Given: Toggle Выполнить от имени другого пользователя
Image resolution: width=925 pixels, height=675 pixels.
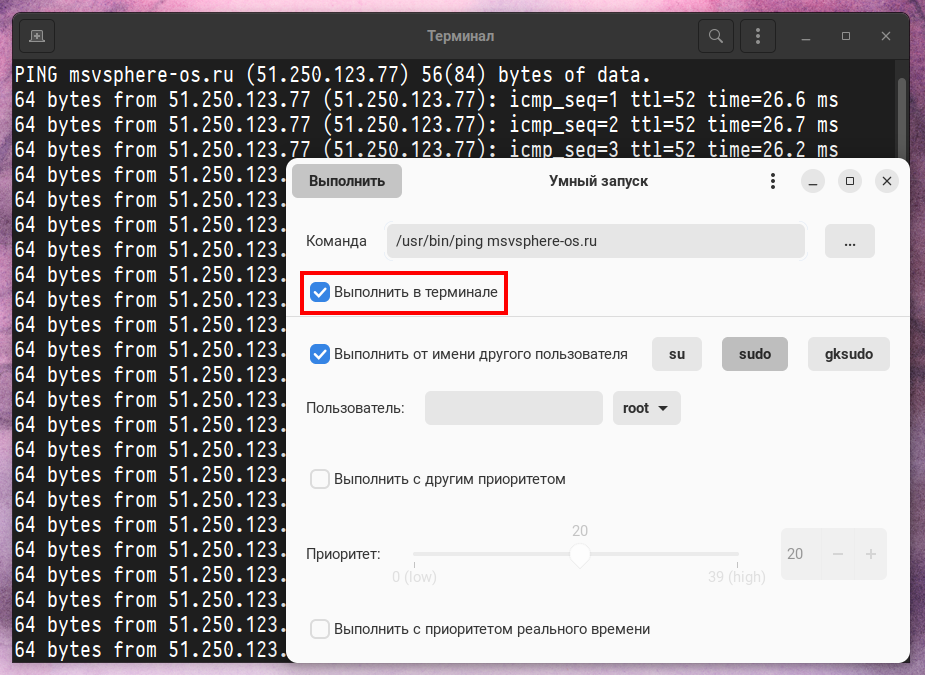Looking at the screenshot, I should (320, 354).
